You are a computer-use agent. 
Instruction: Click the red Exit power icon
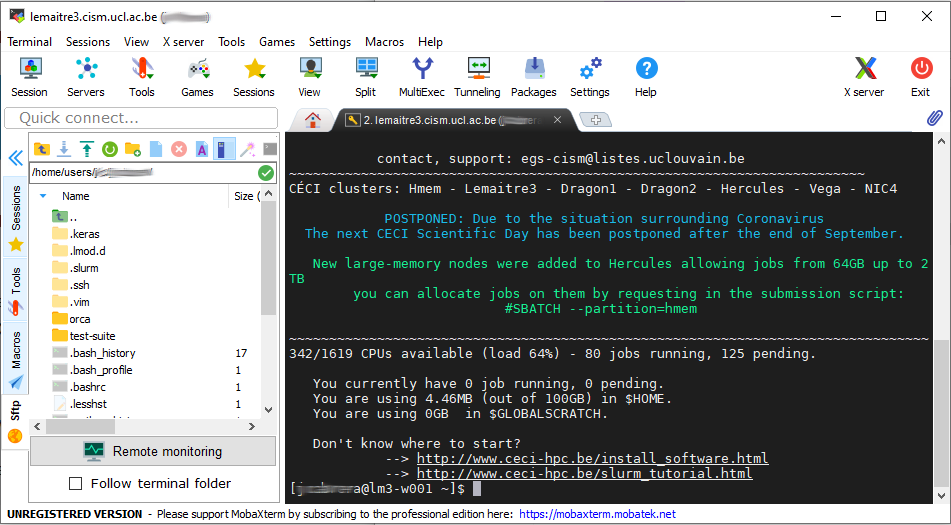pos(921,76)
